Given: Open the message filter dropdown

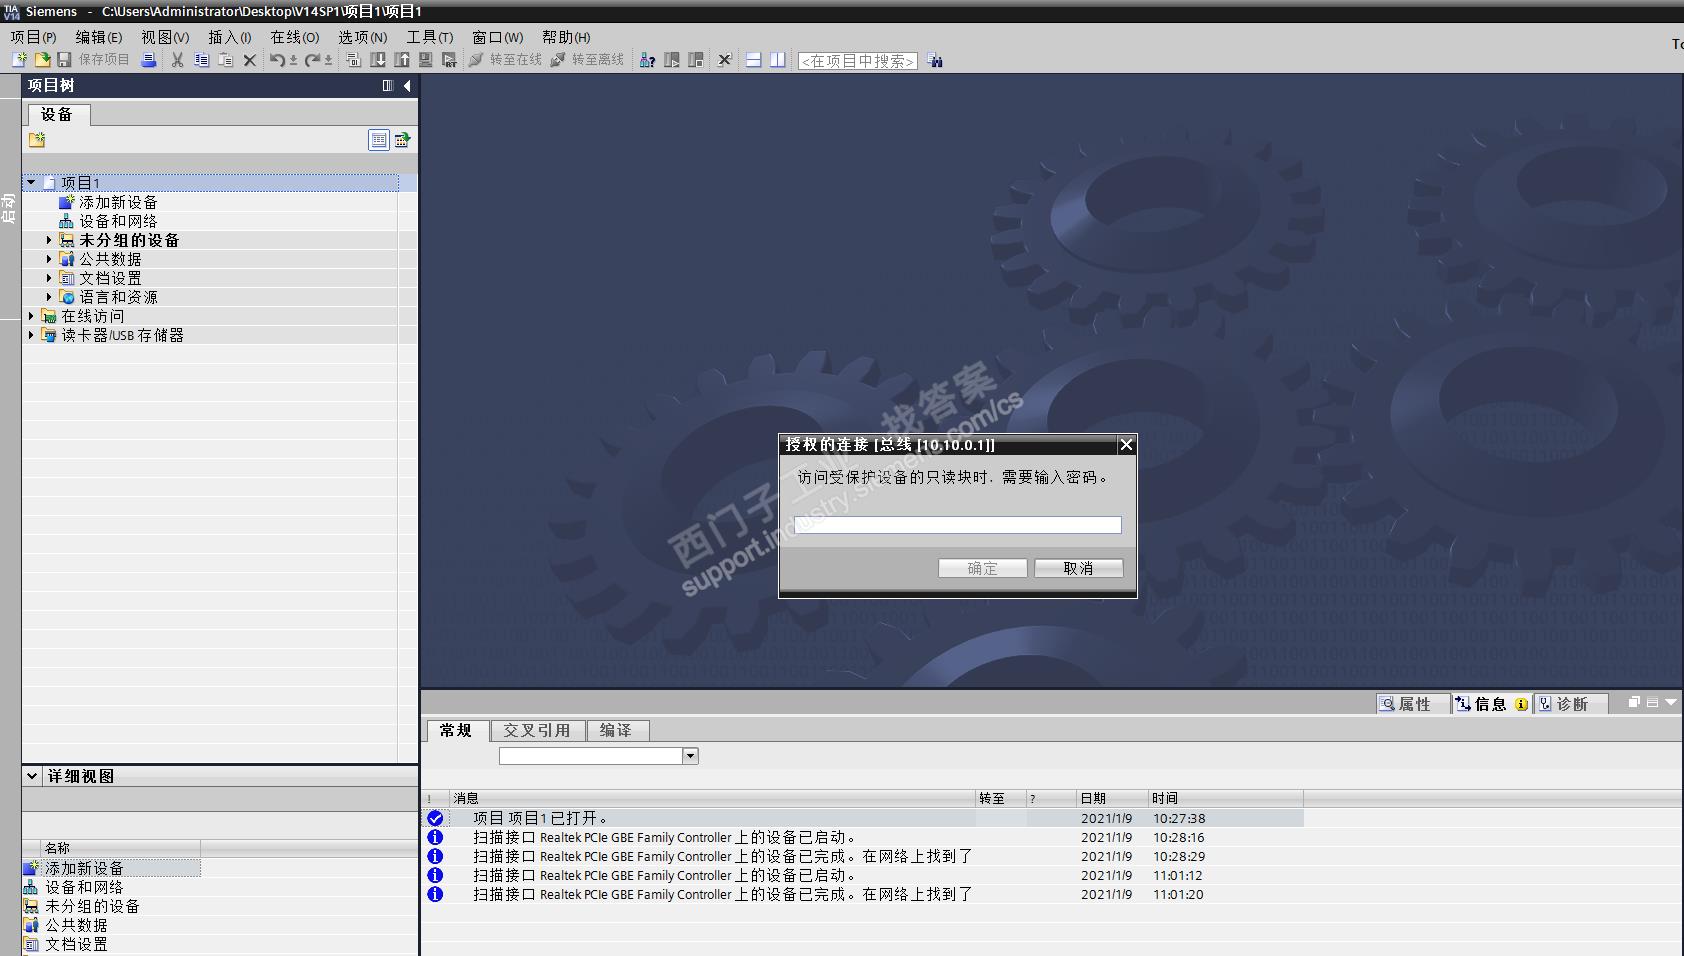Looking at the screenshot, I should click(690, 756).
